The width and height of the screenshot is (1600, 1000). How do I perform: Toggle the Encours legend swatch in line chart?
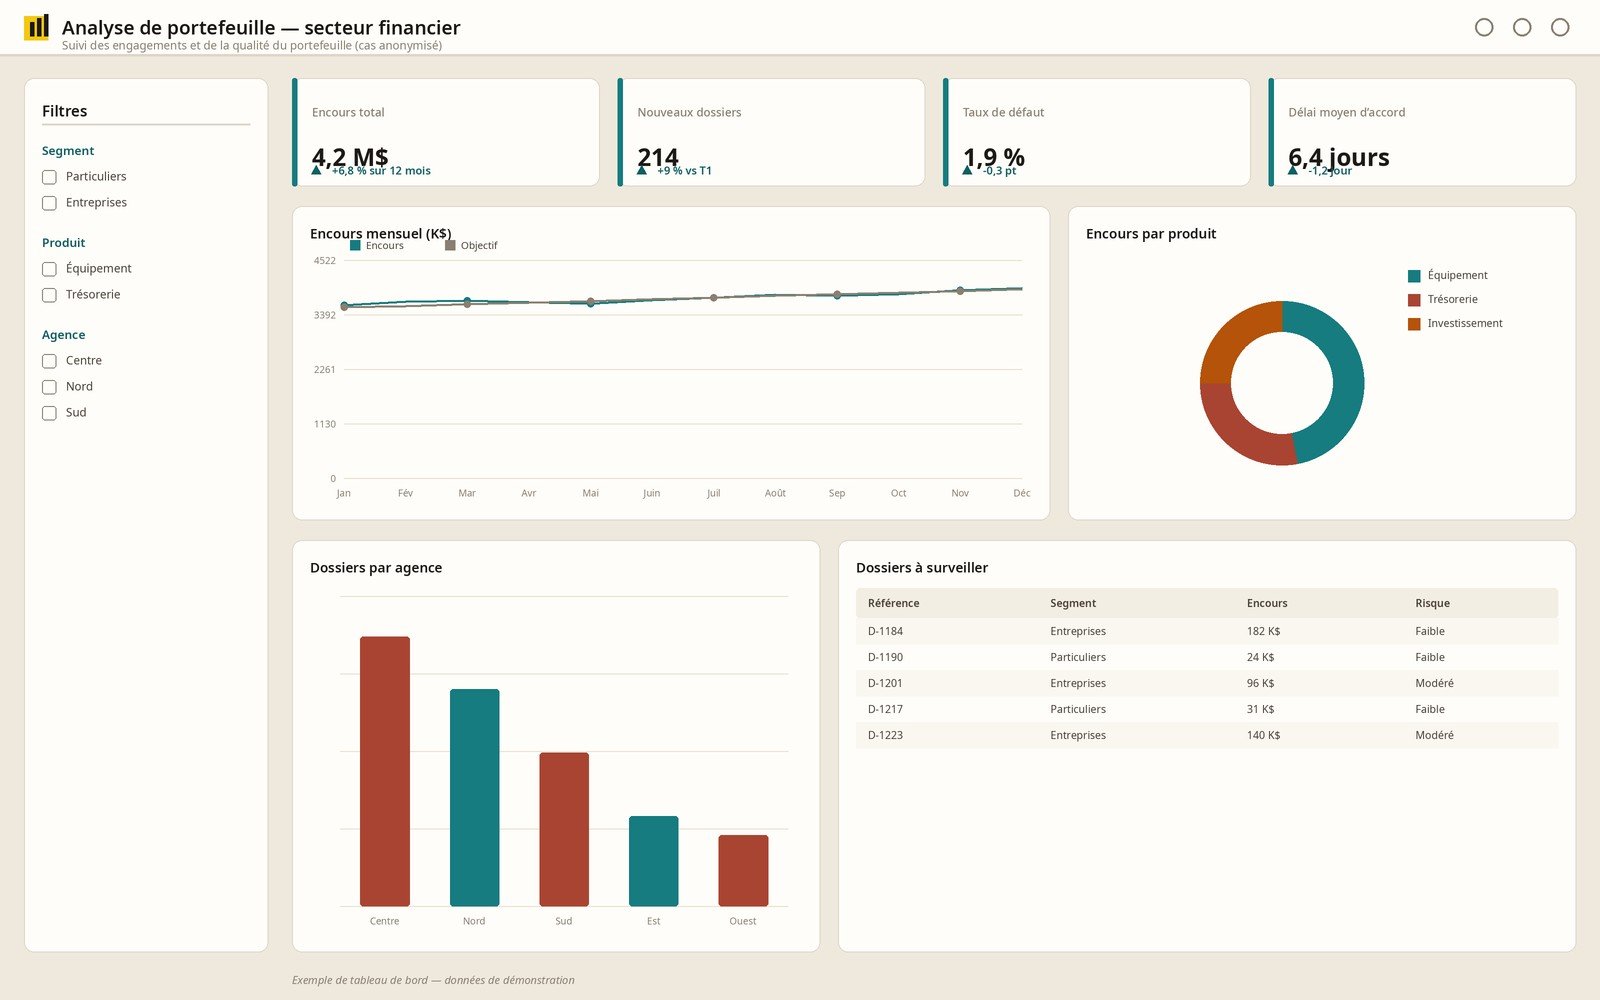tap(355, 245)
